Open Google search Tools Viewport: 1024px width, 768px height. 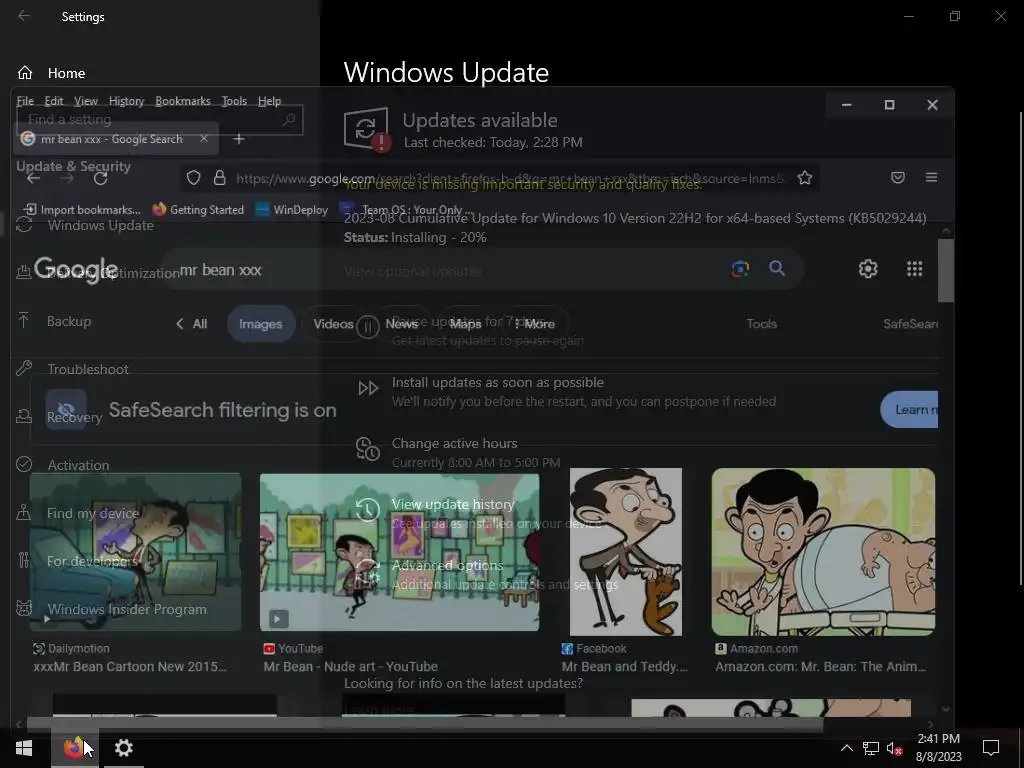point(761,324)
